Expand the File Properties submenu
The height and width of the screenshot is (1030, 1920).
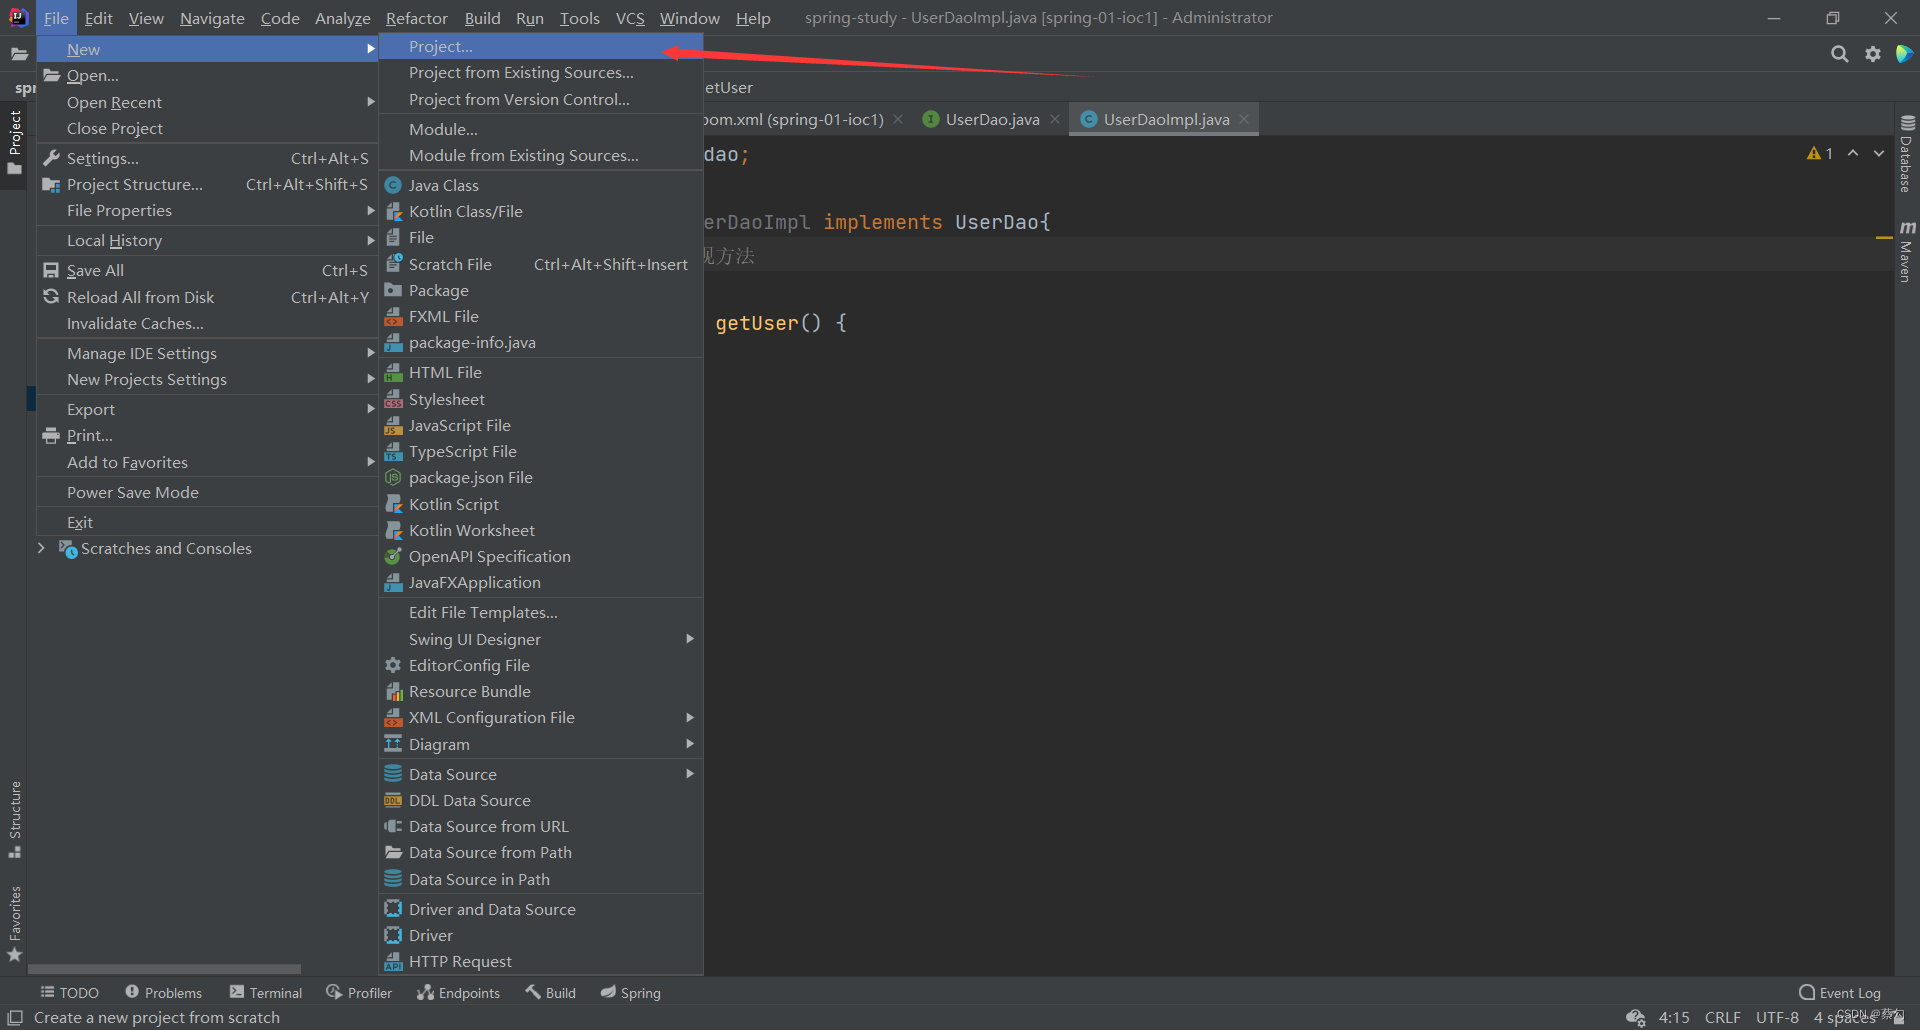point(207,210)
